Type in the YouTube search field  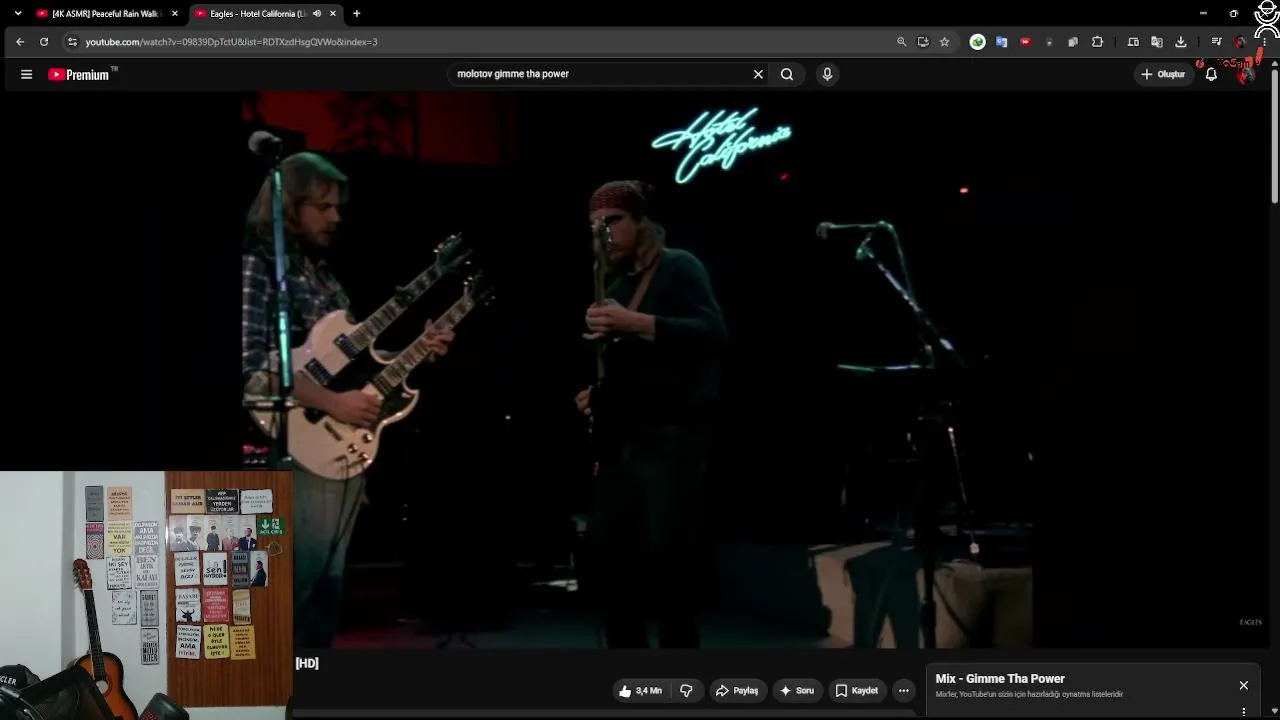[x=600, y=74]
